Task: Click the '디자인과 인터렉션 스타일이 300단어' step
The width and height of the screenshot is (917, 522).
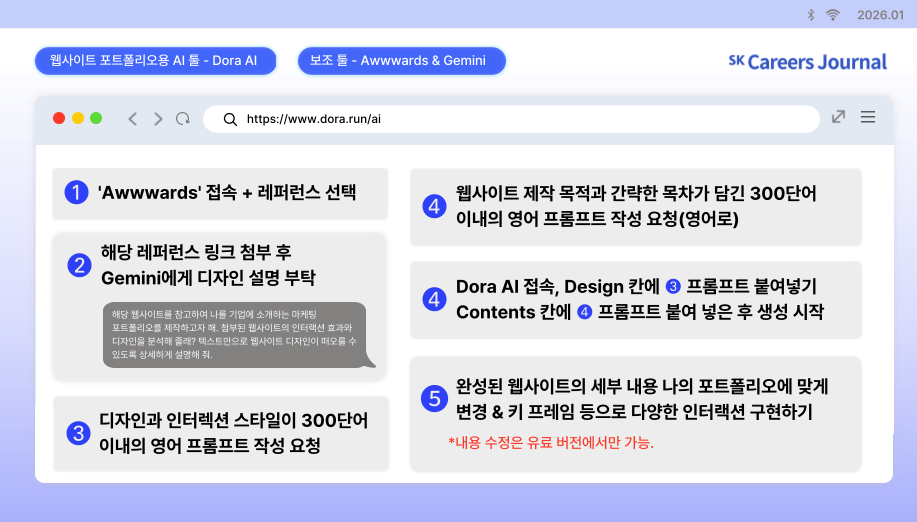Action: pos(221,434)
